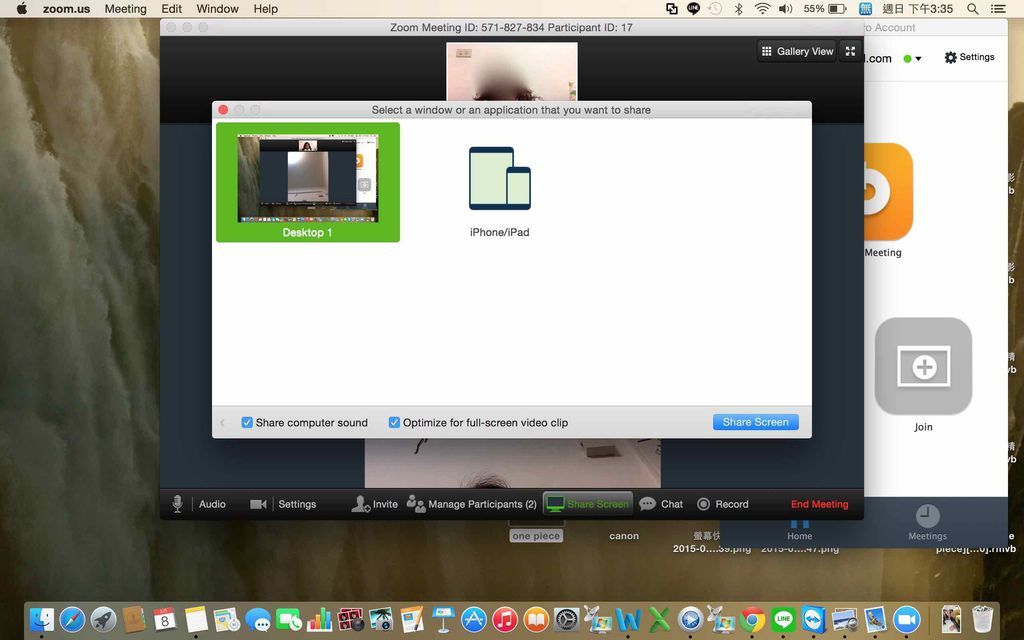Open the input method menu icon
The image size is (1024, 640).
click(865, 8)
